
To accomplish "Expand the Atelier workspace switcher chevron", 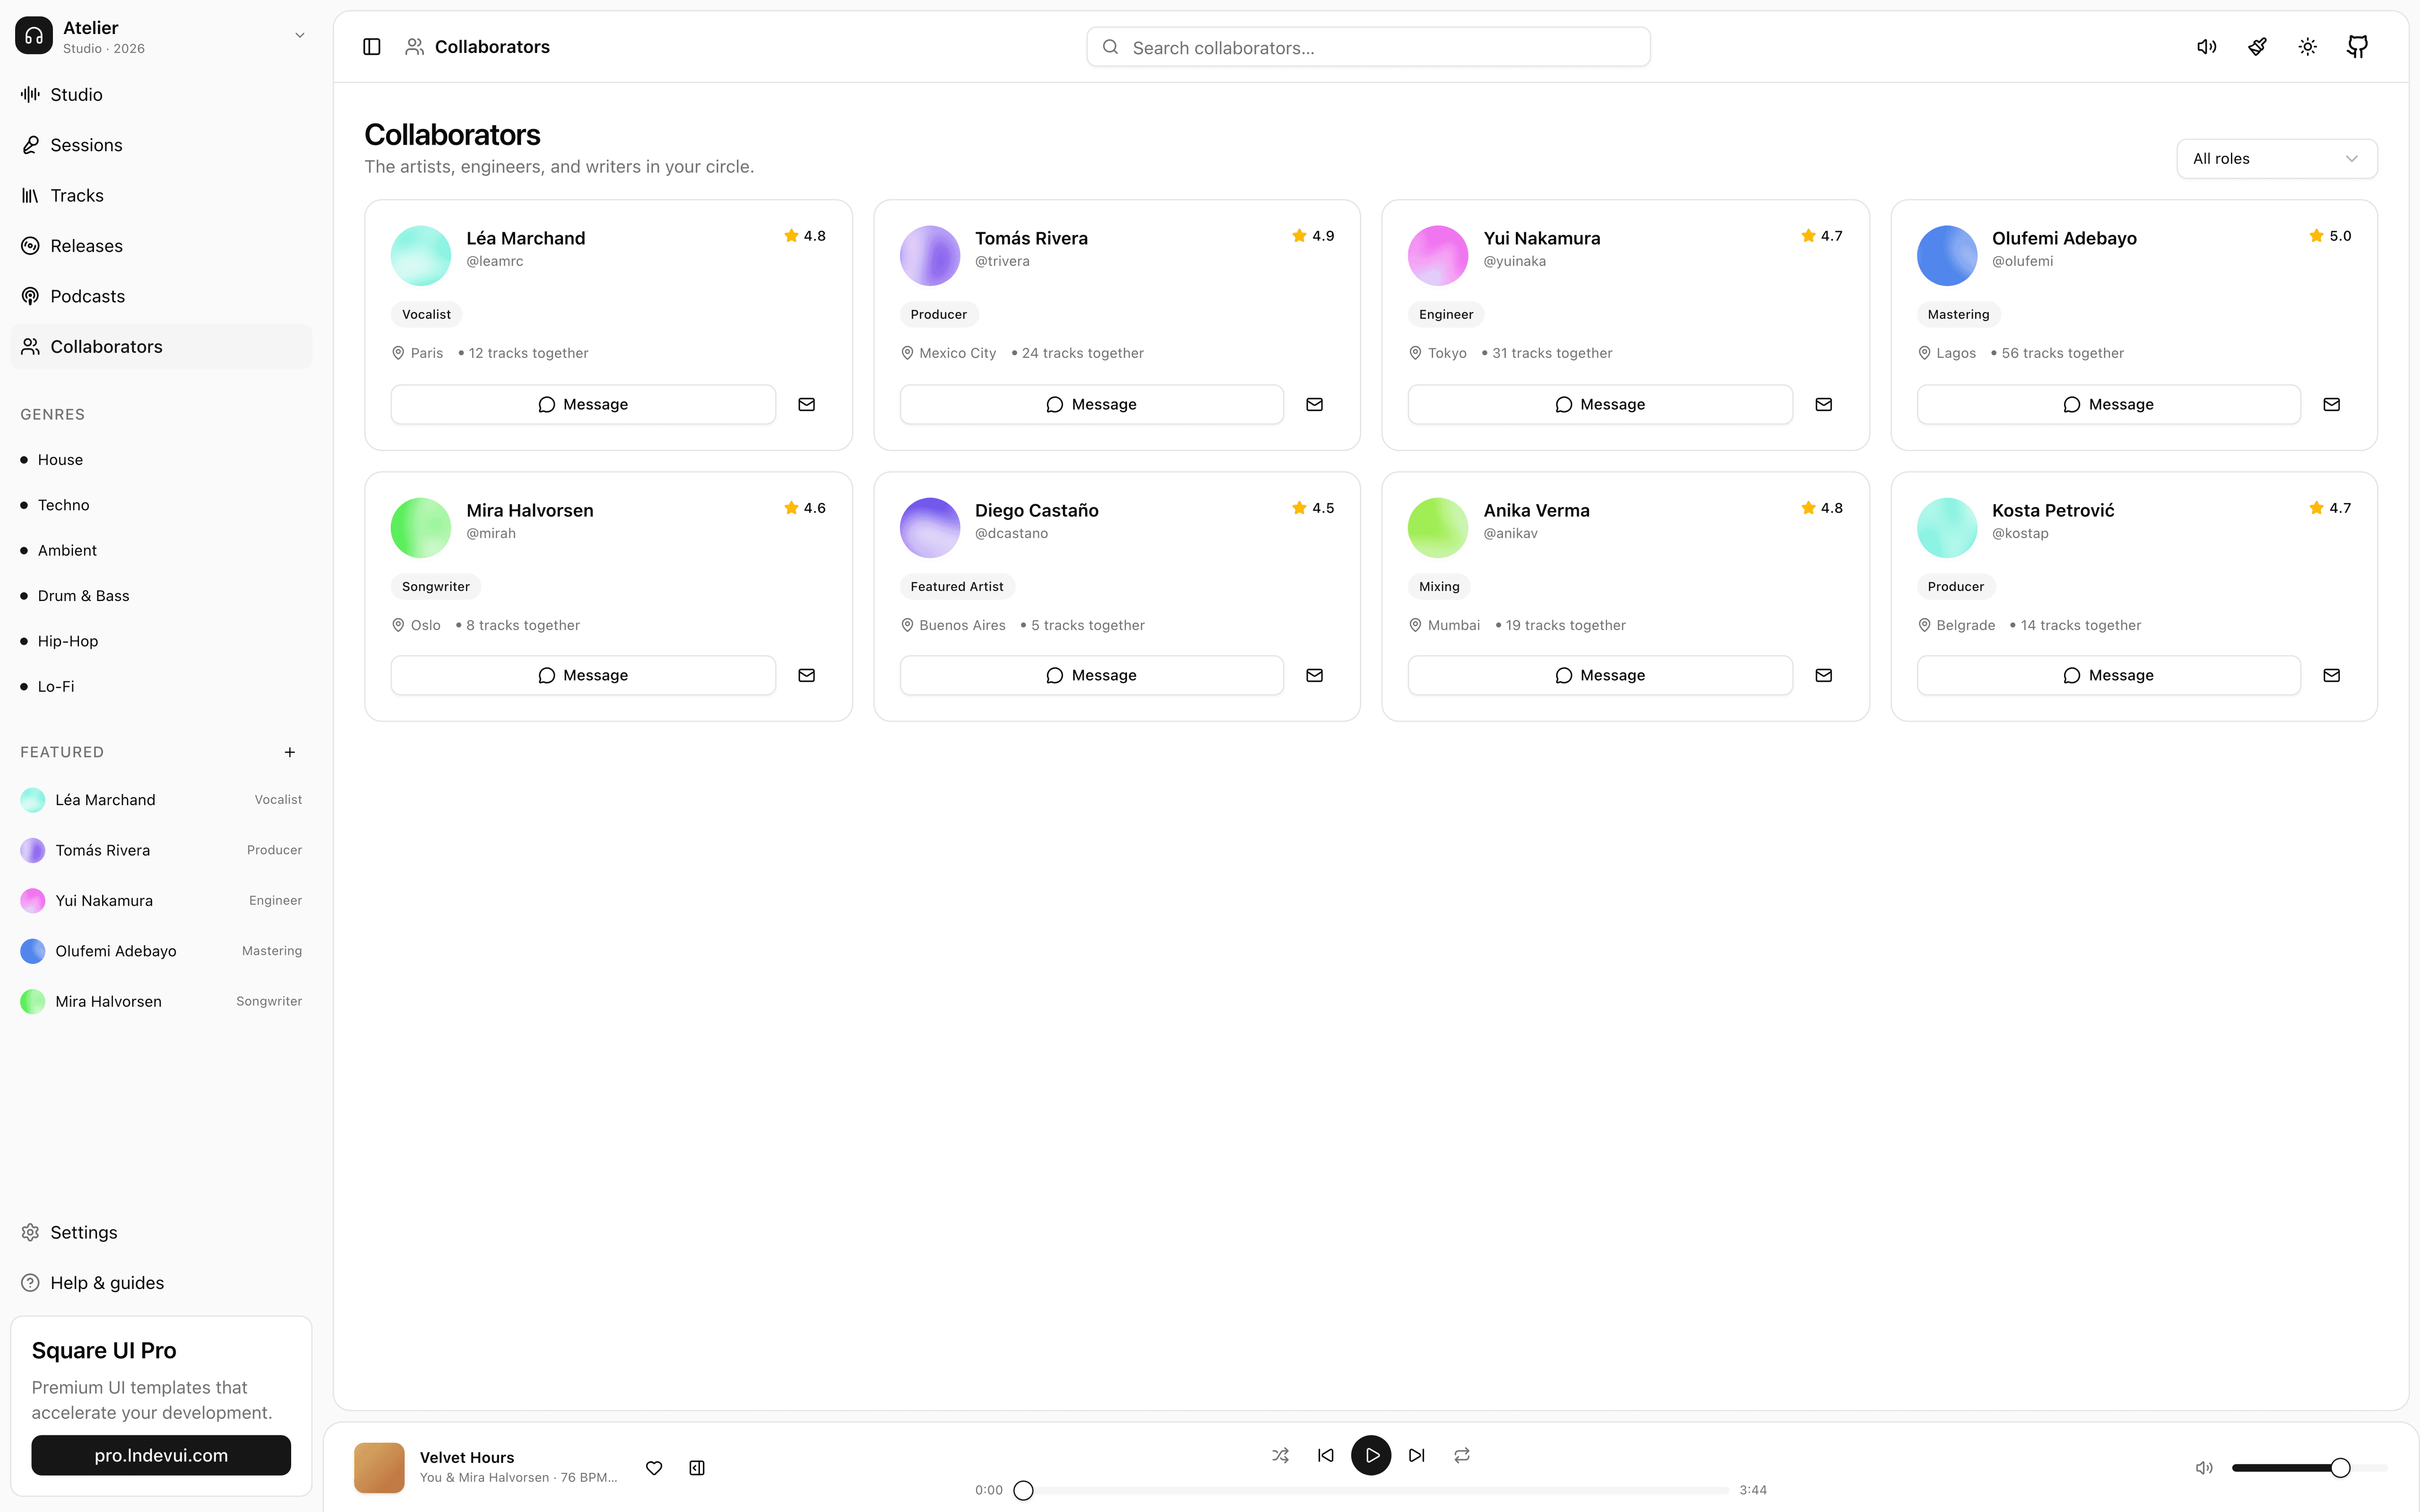I will click(x=300, y=36).
